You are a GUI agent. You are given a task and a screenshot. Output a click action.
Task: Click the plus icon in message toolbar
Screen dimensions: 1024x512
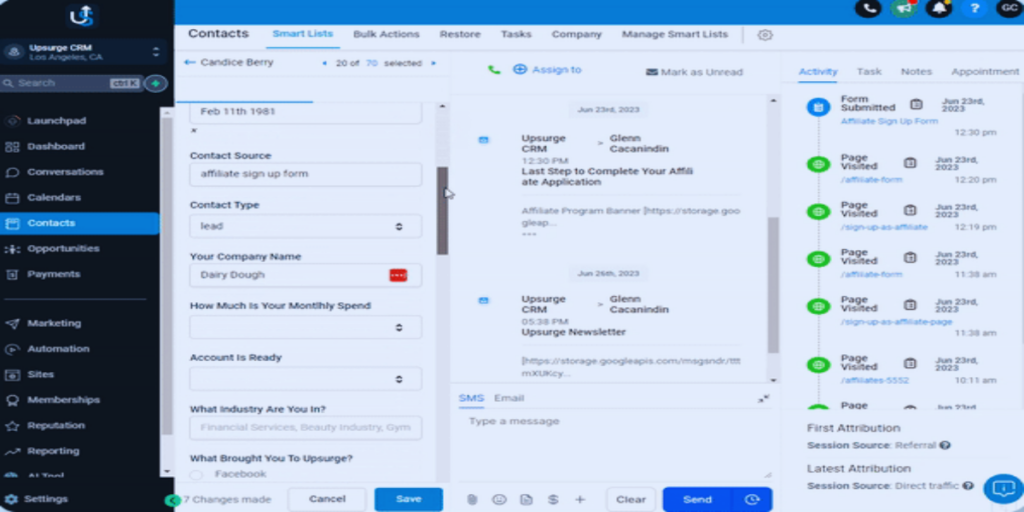(x=580, y=500)
